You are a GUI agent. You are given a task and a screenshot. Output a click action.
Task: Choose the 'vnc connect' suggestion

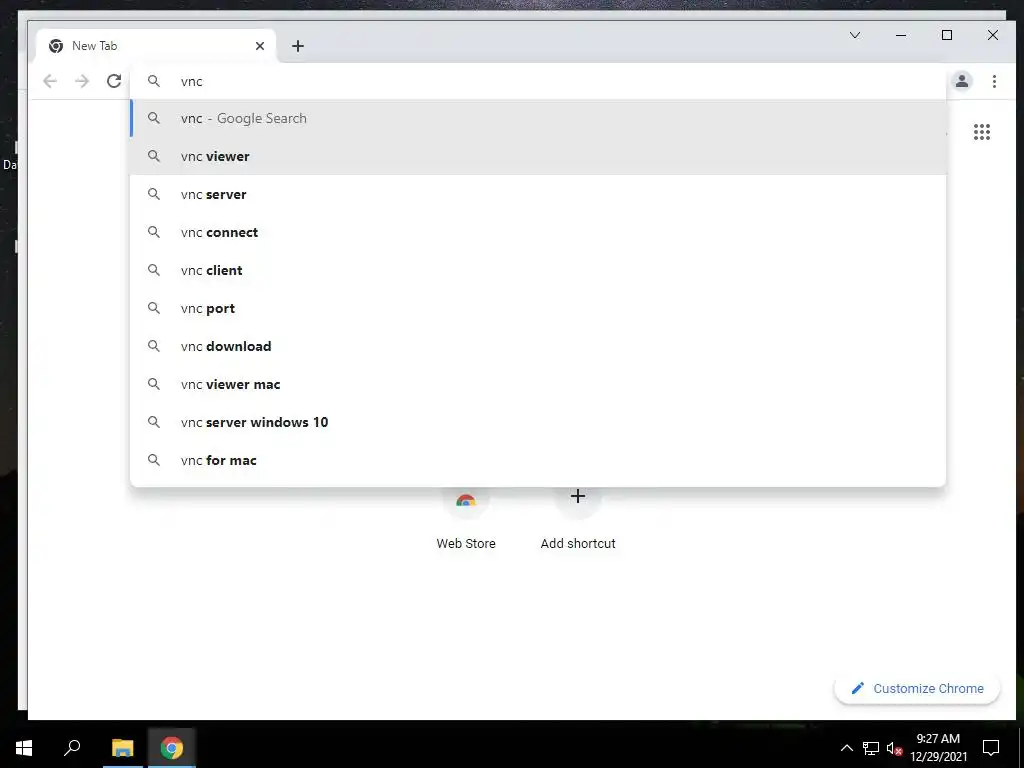pos(538,232)
